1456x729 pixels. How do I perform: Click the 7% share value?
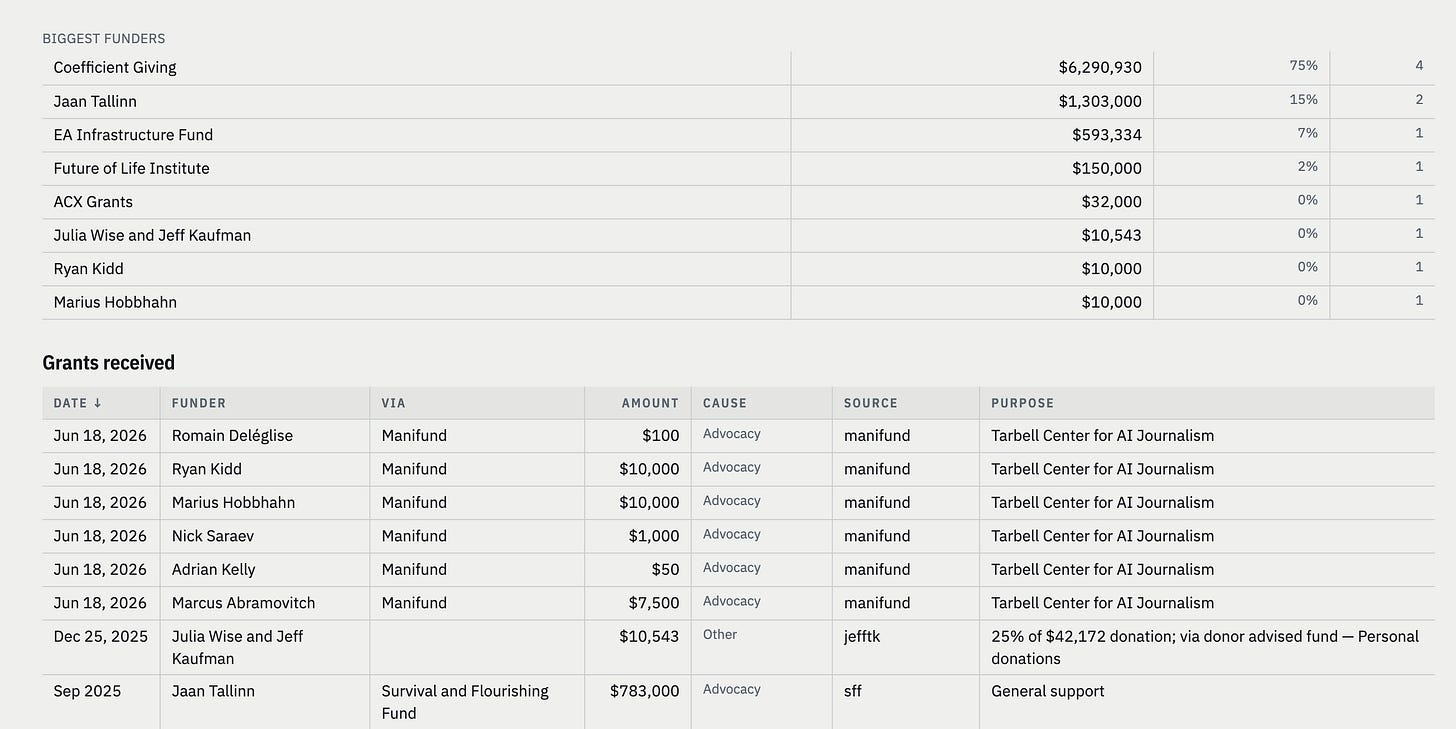tap(1308, 133)
